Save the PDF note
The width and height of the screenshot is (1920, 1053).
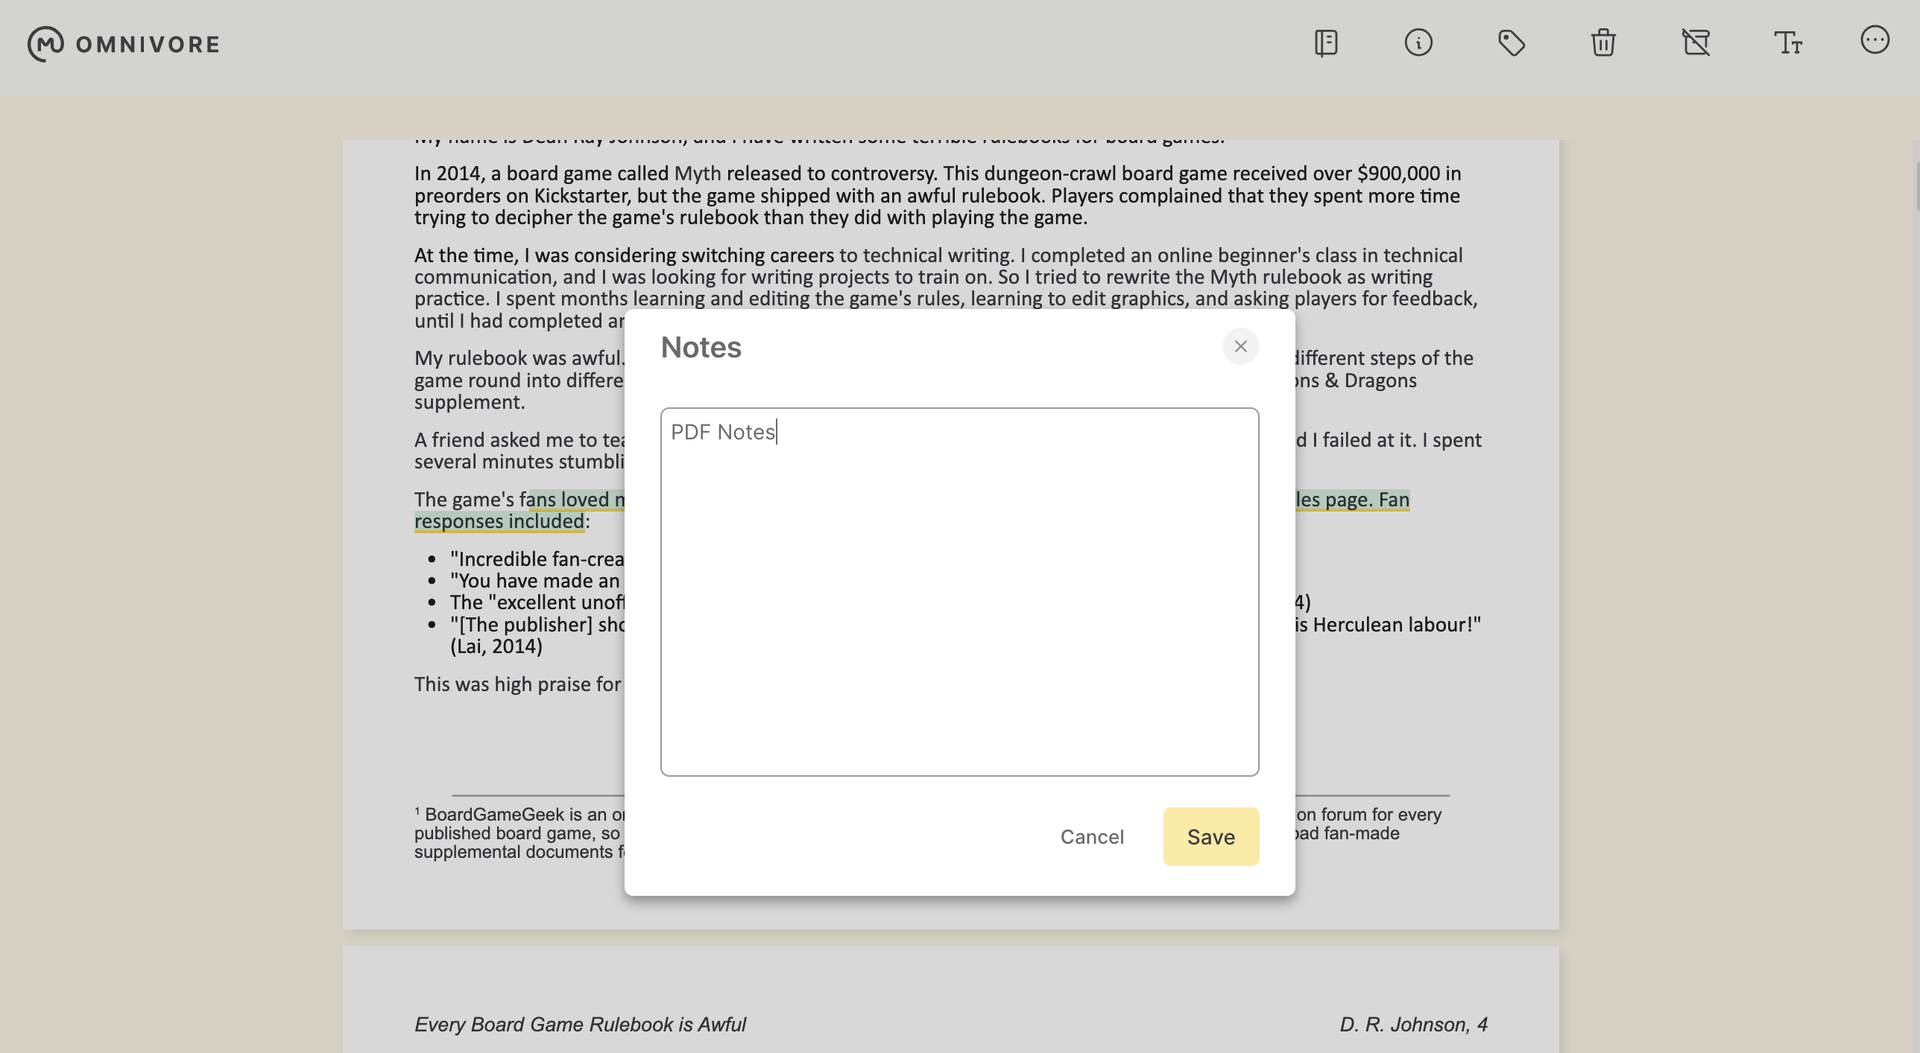tap(1211, 837)
